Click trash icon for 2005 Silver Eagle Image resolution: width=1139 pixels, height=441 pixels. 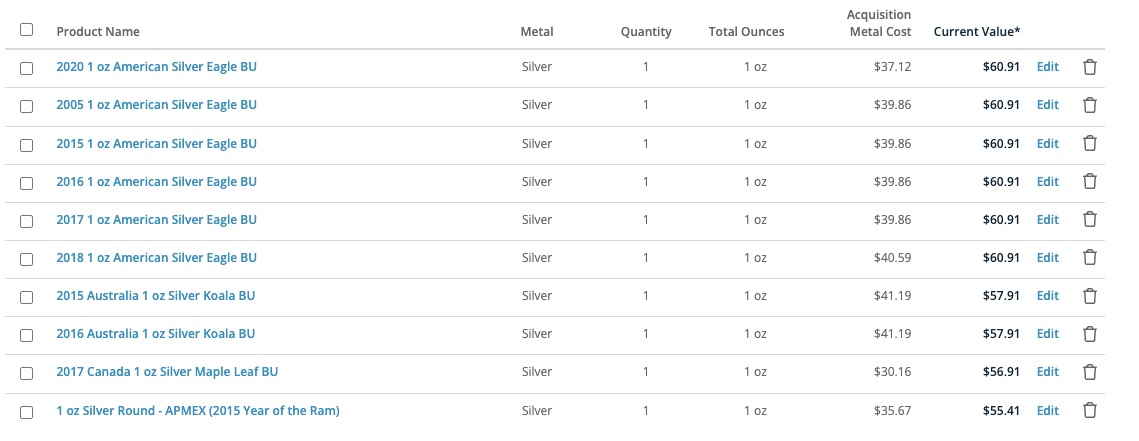(x=1090, y=105)
